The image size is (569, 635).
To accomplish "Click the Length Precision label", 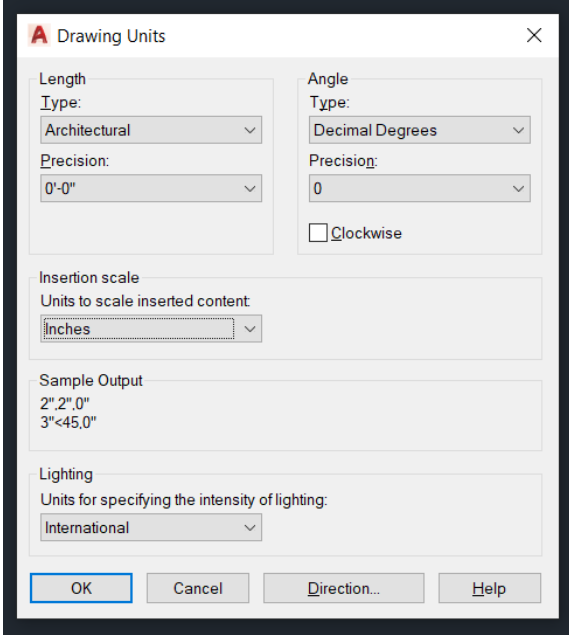I will (x=75, y=161).
